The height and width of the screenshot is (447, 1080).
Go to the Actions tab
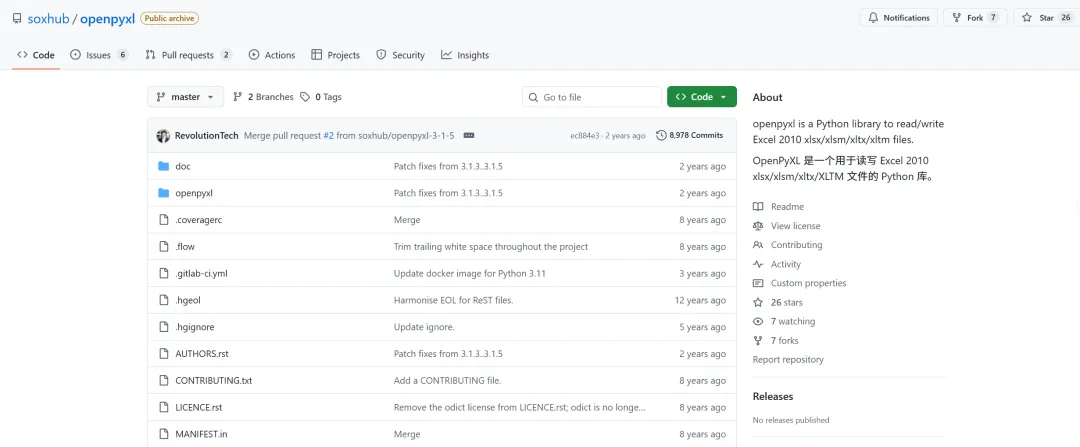click(x=272, y=55)
